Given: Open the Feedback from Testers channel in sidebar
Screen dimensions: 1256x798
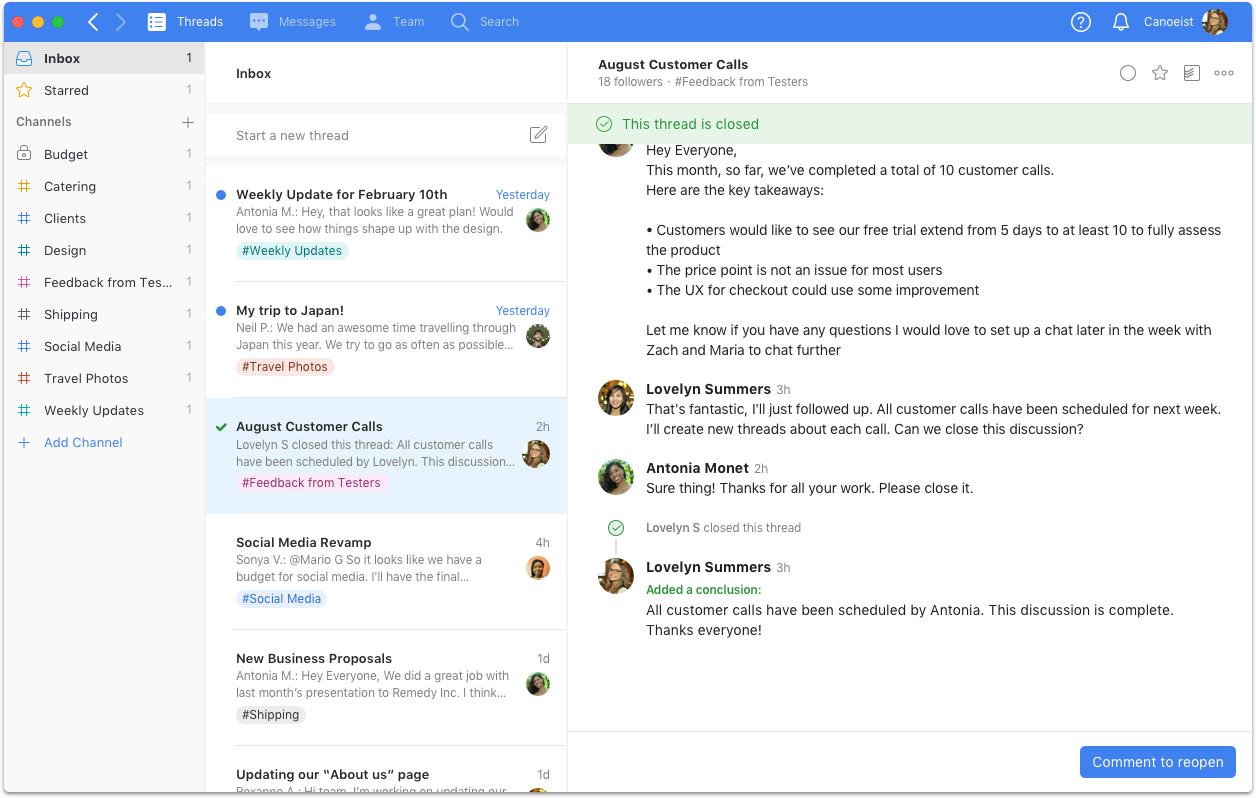Looking at the screenshot, I should (x=104, y=282).
